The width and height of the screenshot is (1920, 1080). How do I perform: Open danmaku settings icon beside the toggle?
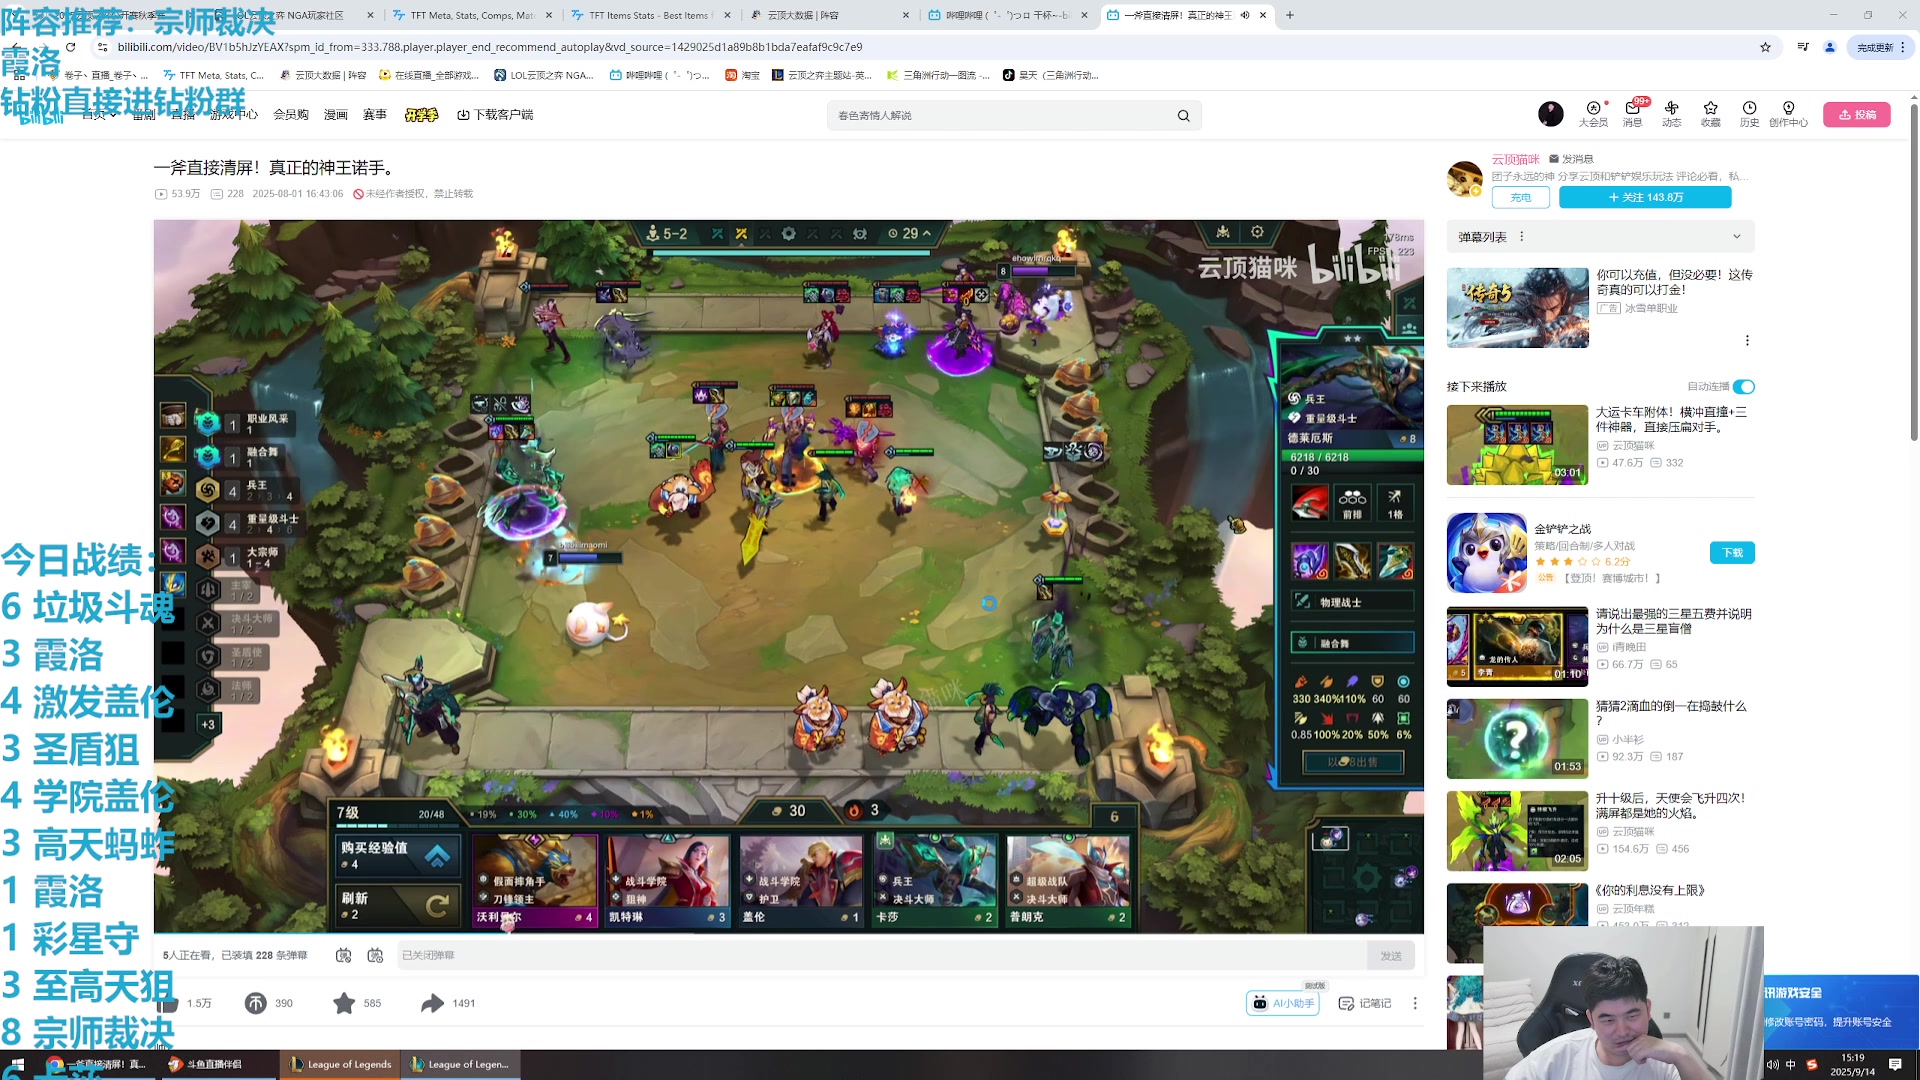tap(375, 956)
